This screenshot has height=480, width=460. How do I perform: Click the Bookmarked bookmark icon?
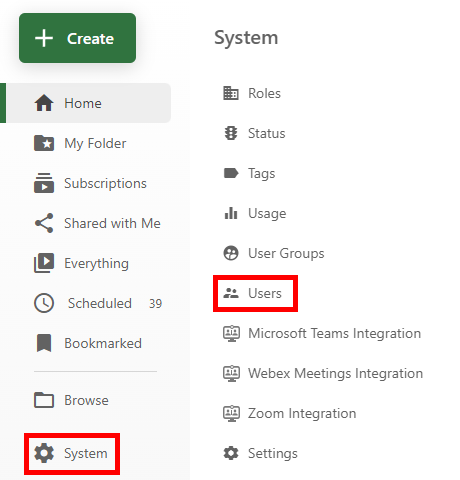tap(44, 343)
